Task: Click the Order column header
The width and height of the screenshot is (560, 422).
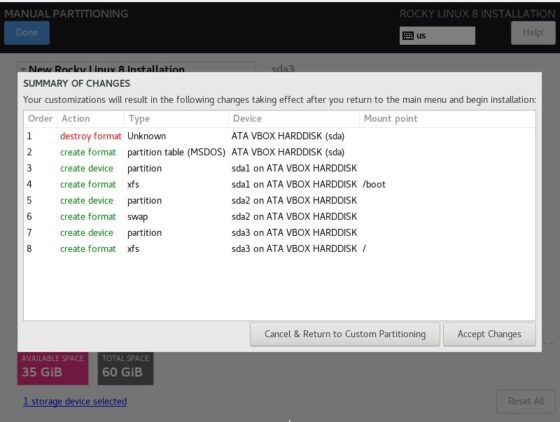Action: 40,119
